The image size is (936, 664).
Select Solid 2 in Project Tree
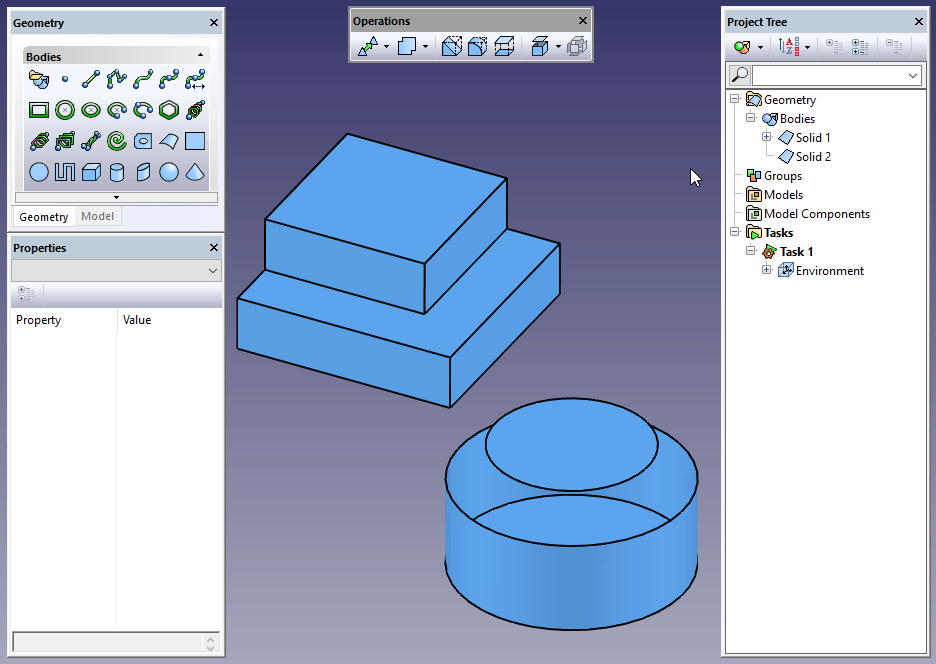(x=812, y=157)
